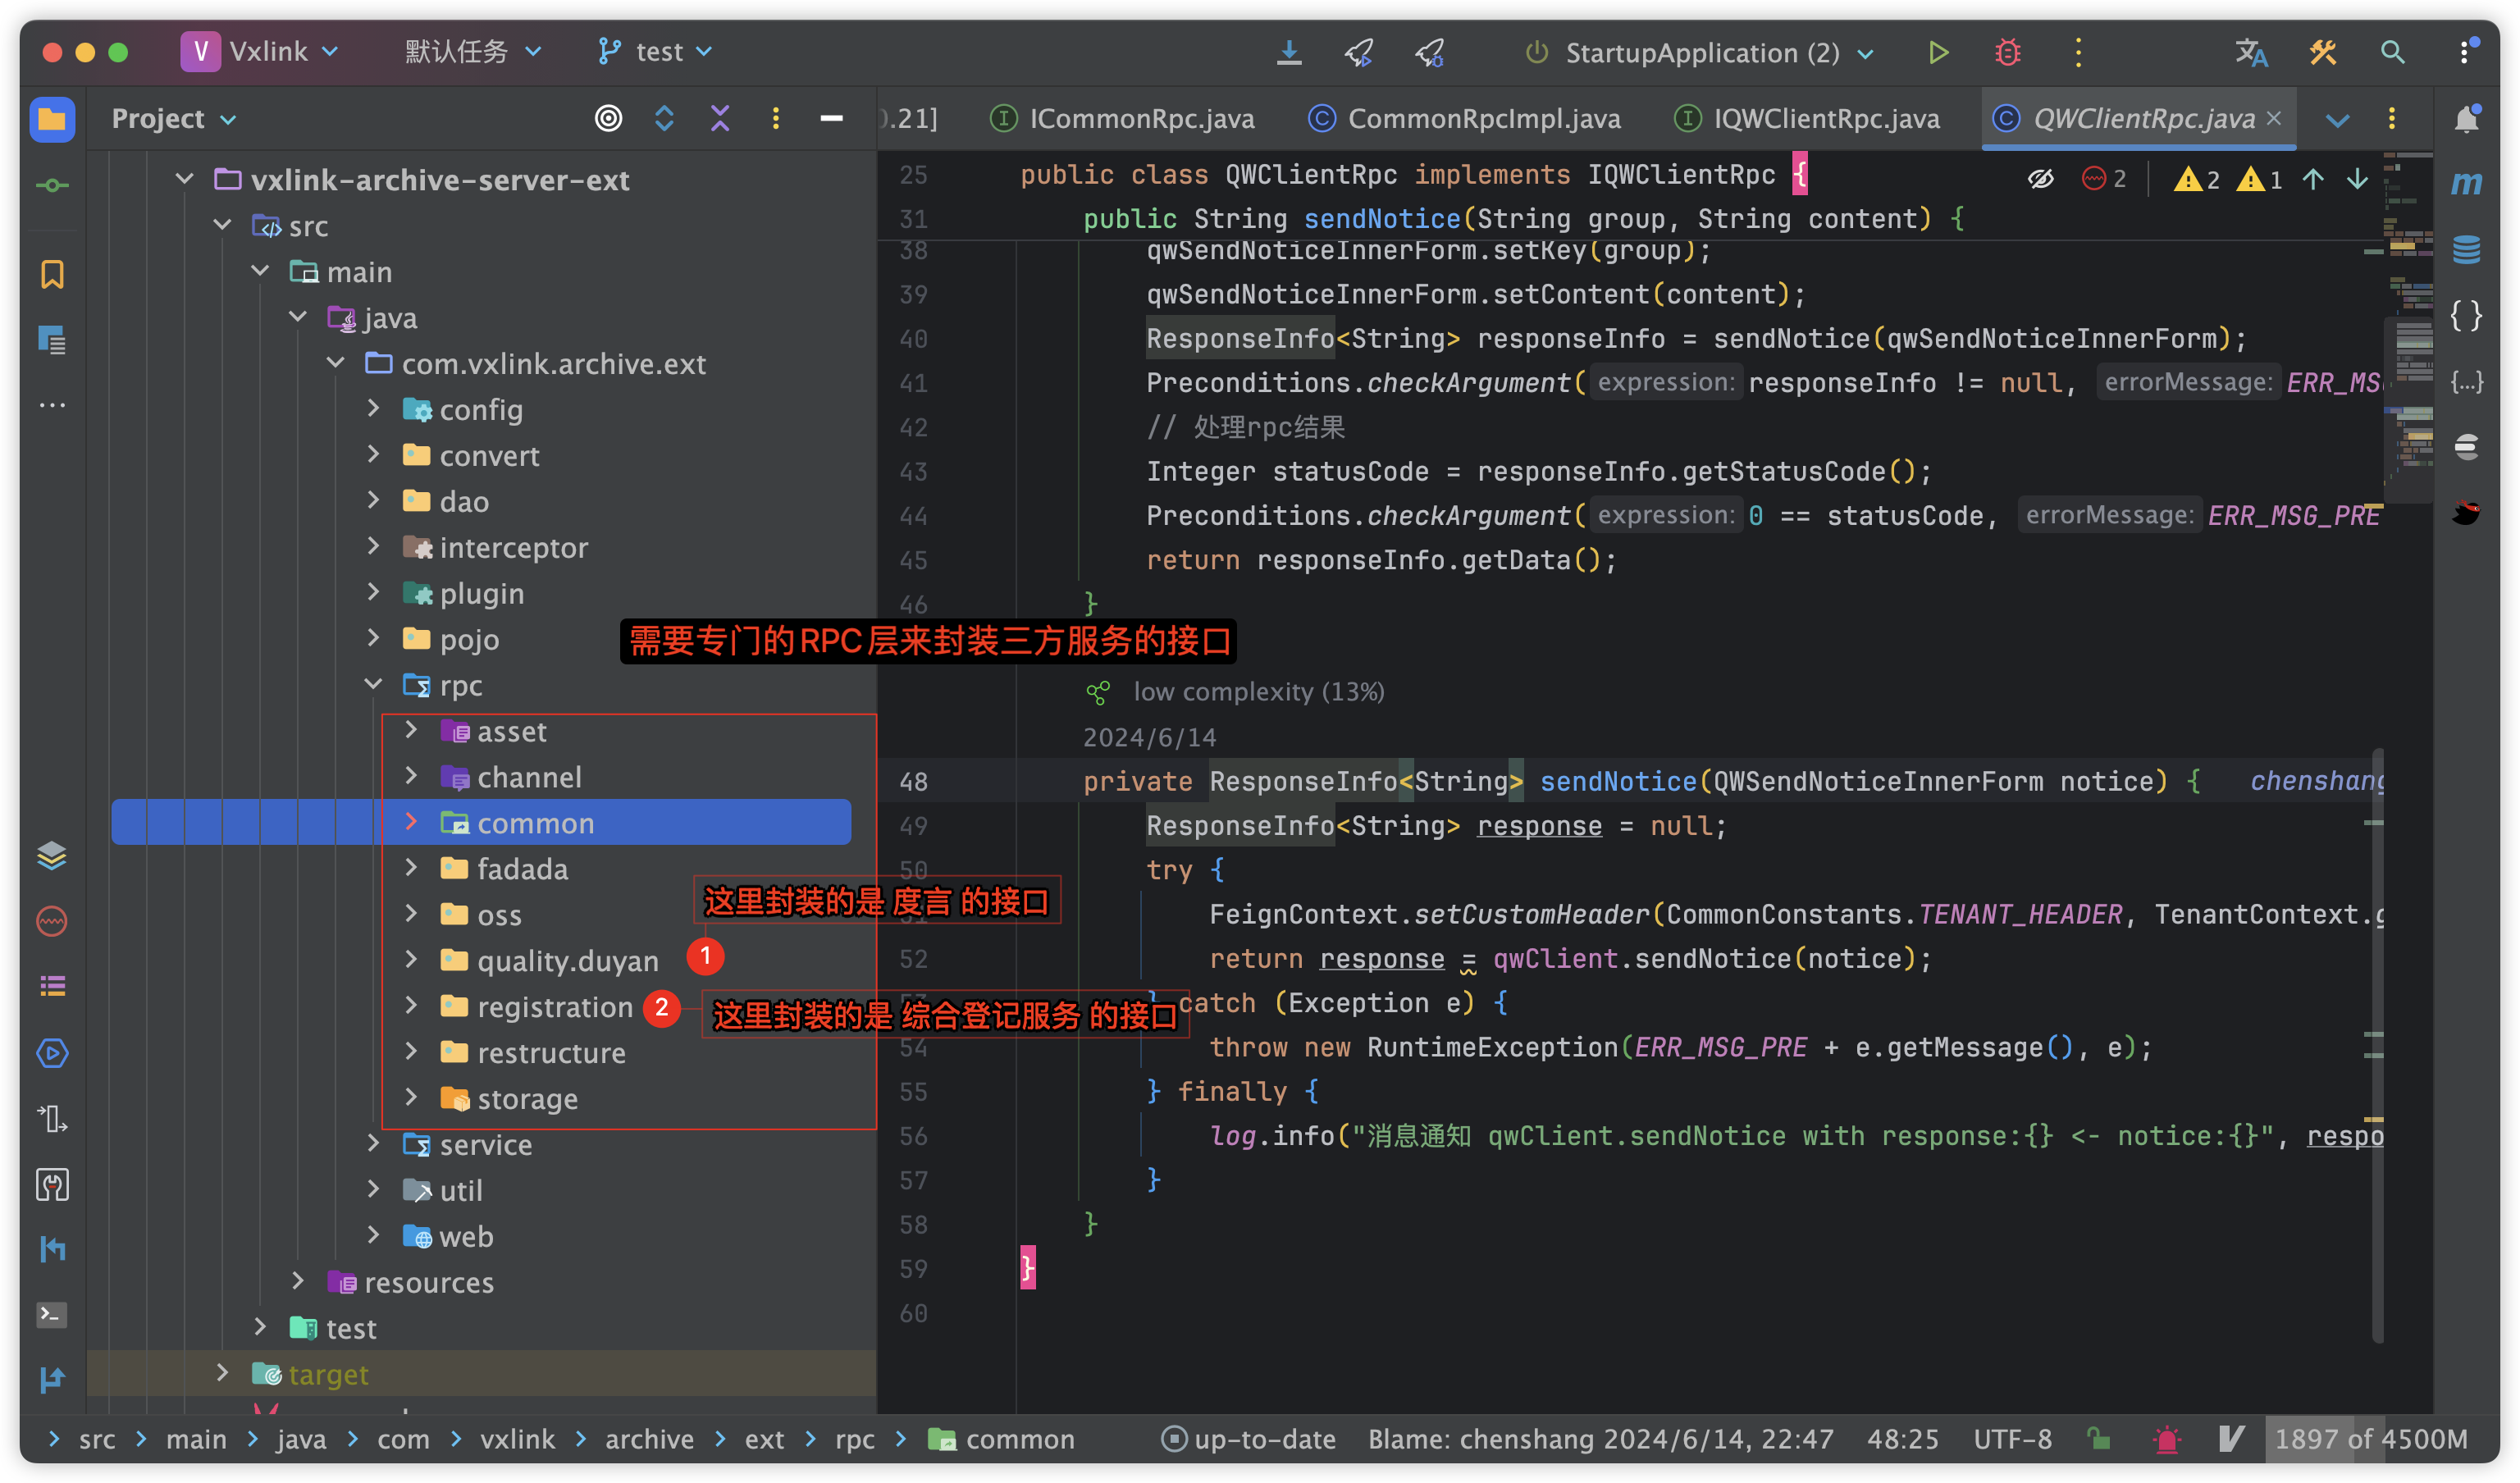This screenshot has width=2520, height=1483.
Task: Collapse all in Project panel
Action: coord(720,119)
